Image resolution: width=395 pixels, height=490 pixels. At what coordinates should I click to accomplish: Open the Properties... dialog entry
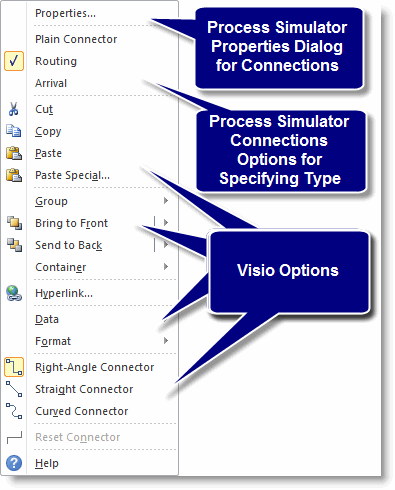65,13
